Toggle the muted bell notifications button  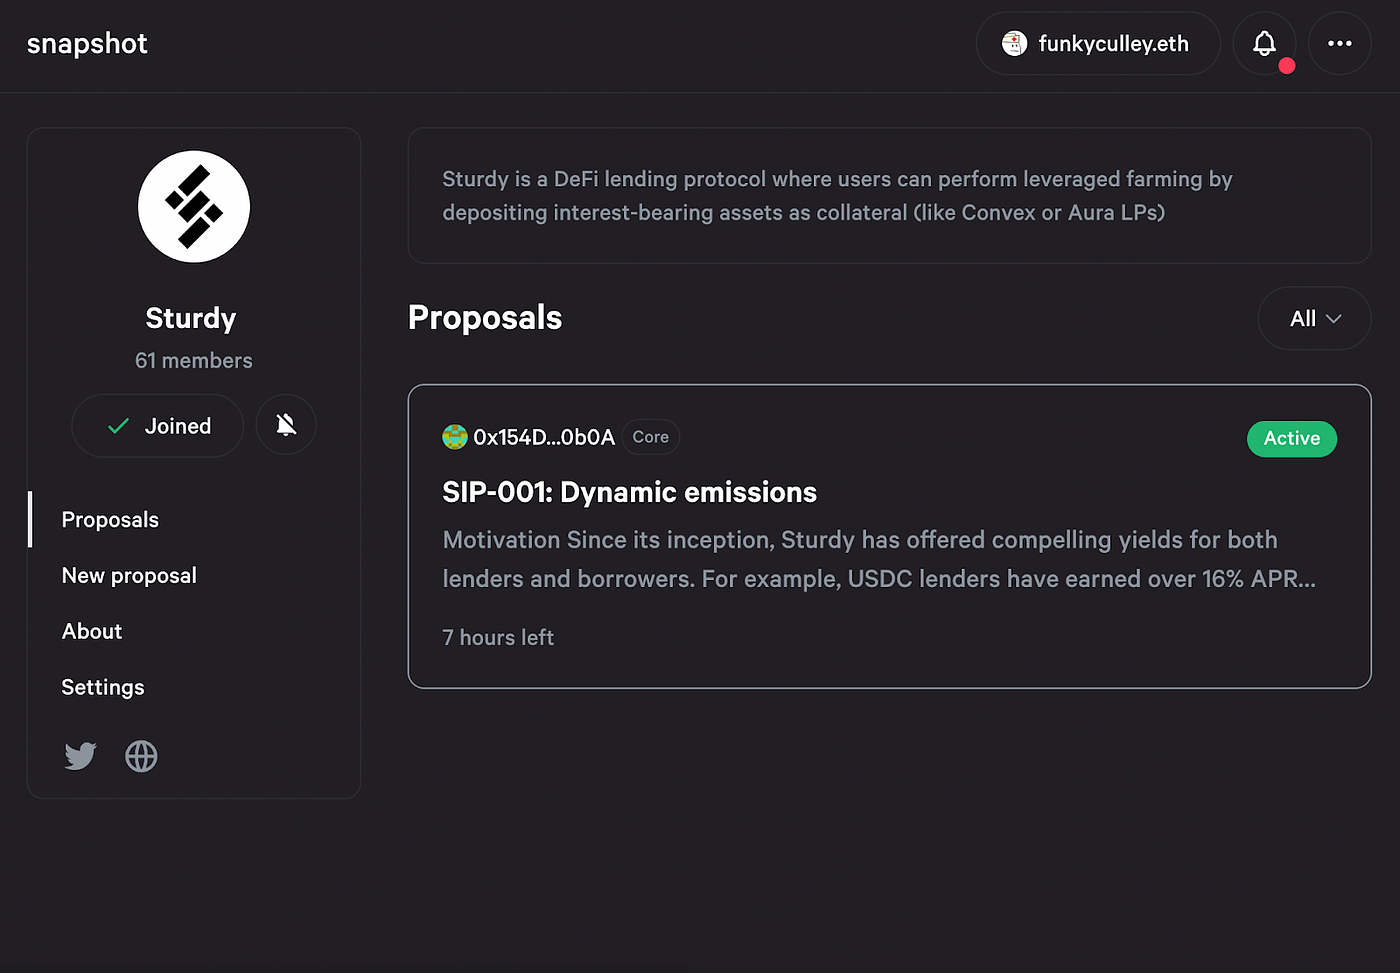(x=286, y=426)
